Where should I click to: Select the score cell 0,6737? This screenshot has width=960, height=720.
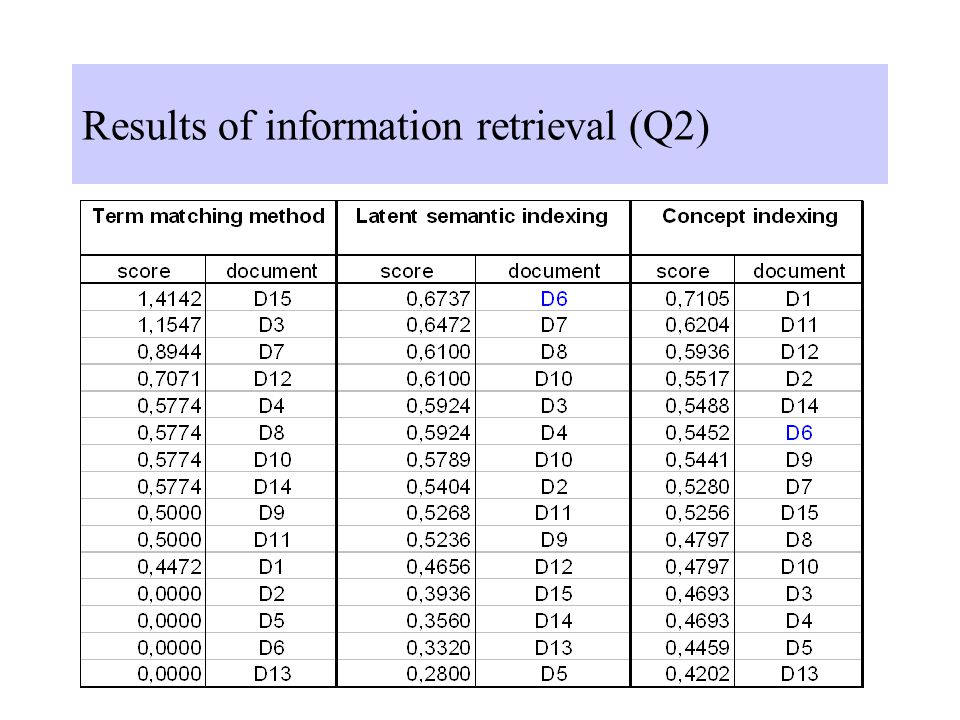click(x=407, y=298)
